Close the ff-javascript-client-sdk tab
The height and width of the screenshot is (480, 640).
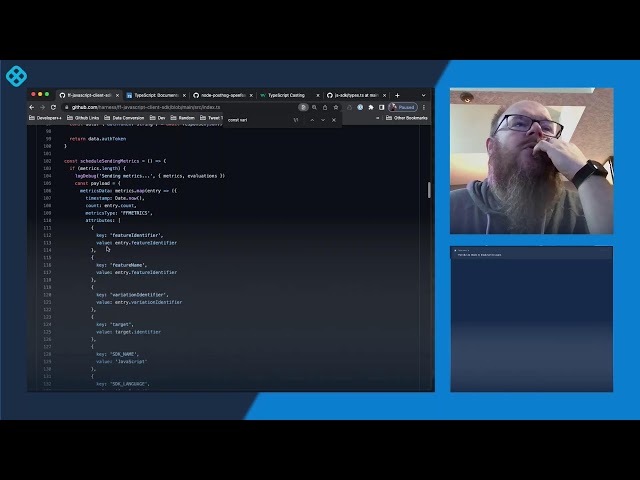pyautogui.click(x=117, y=95)
